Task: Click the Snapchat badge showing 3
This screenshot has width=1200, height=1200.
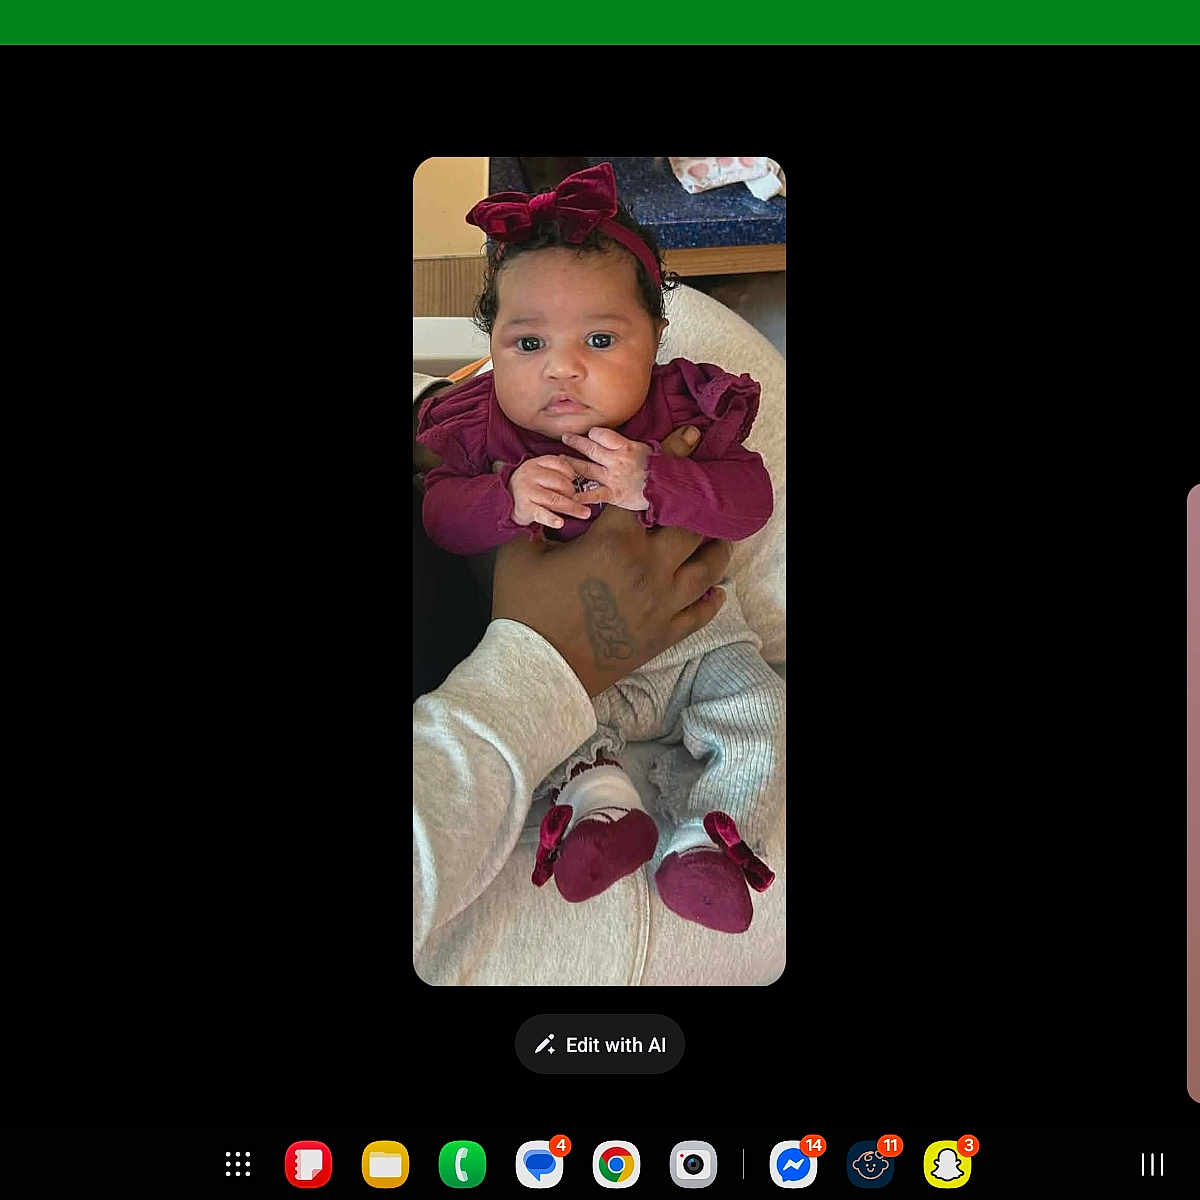Action: pos(967,1145)
